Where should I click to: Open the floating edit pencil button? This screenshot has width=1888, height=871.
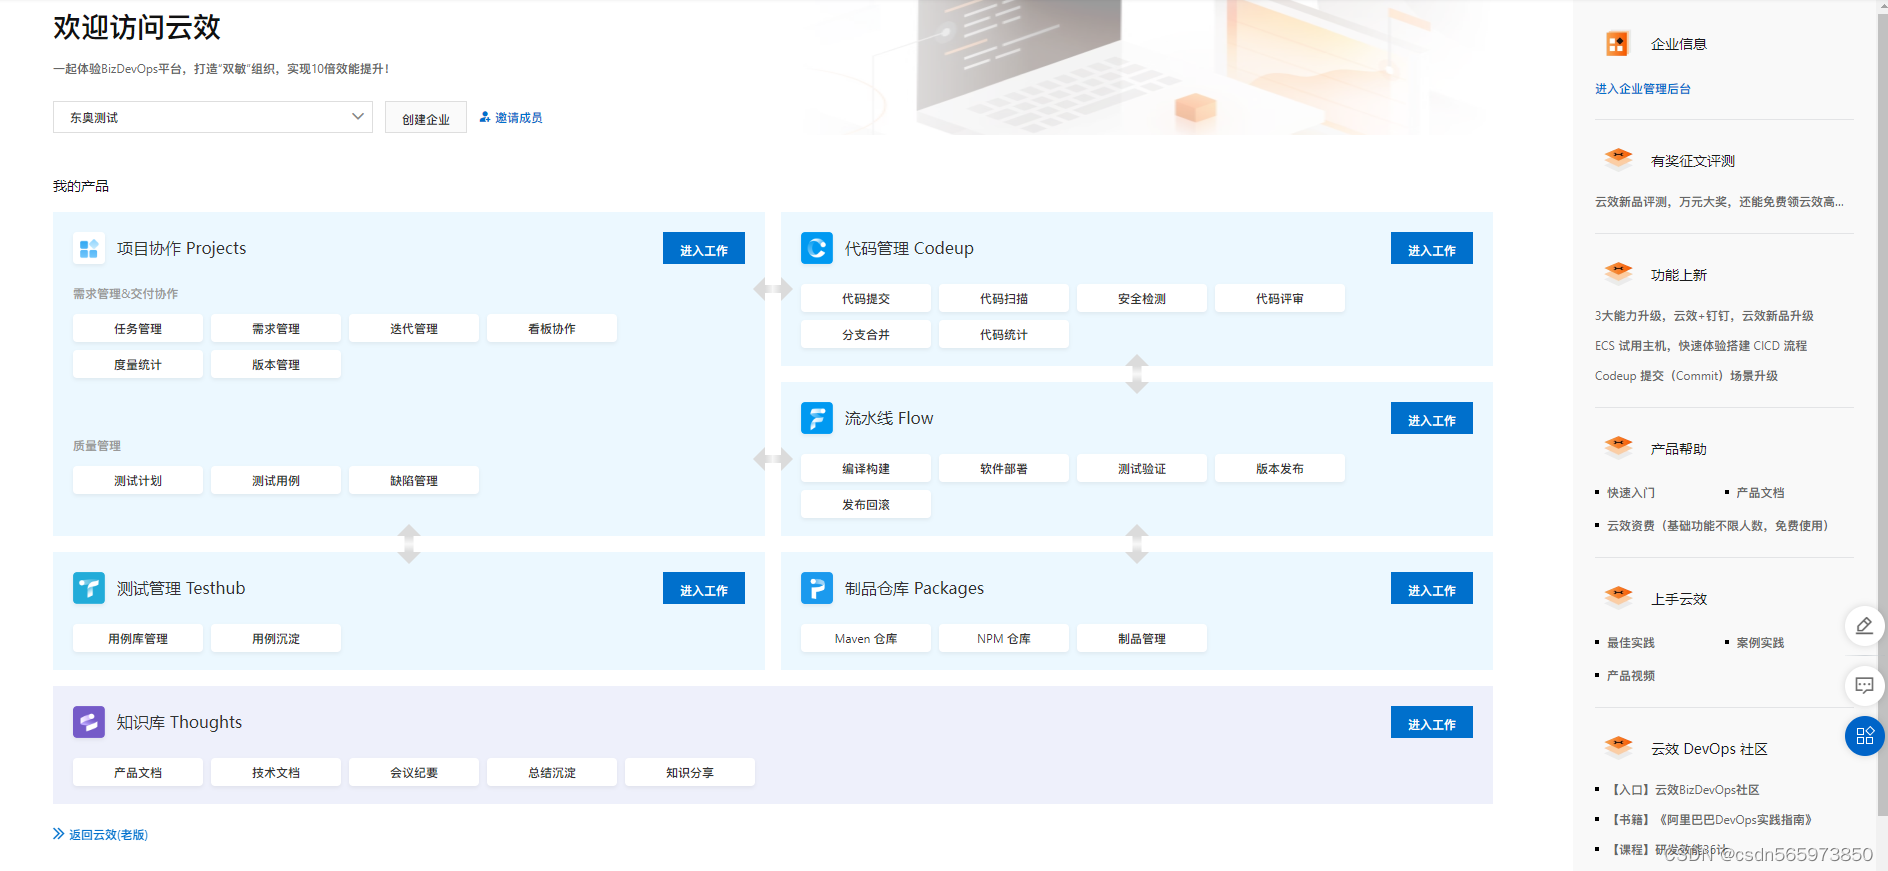point(1865,626)
